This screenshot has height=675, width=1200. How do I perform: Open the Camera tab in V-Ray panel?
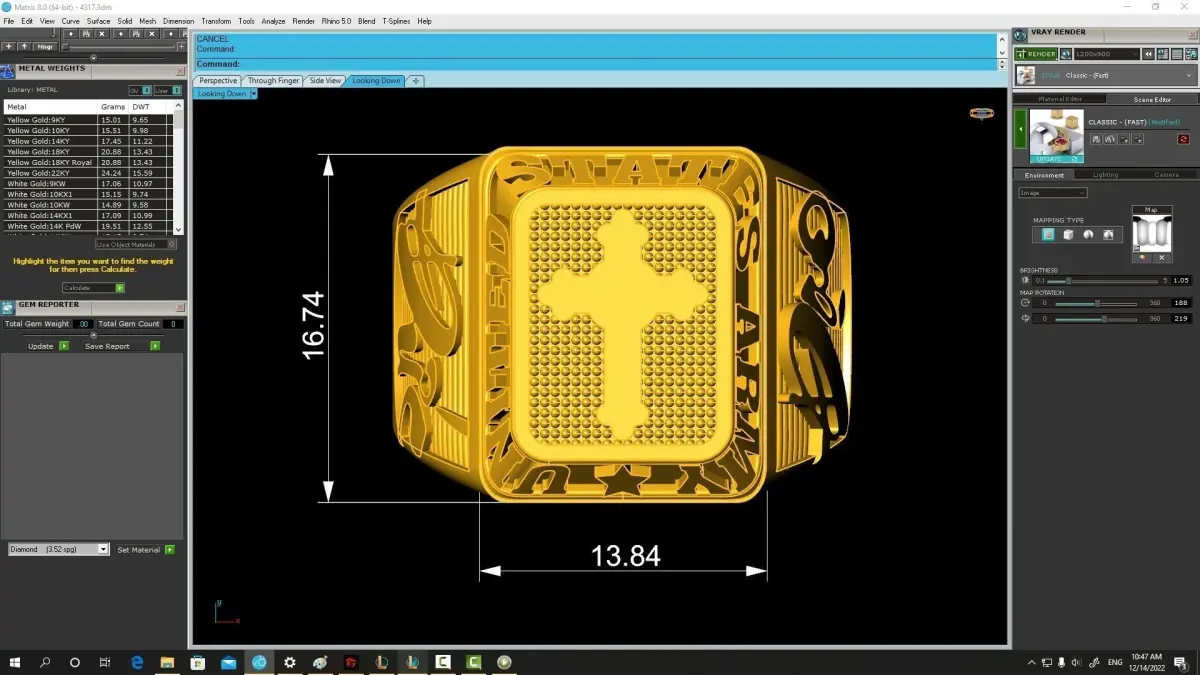1166,175
